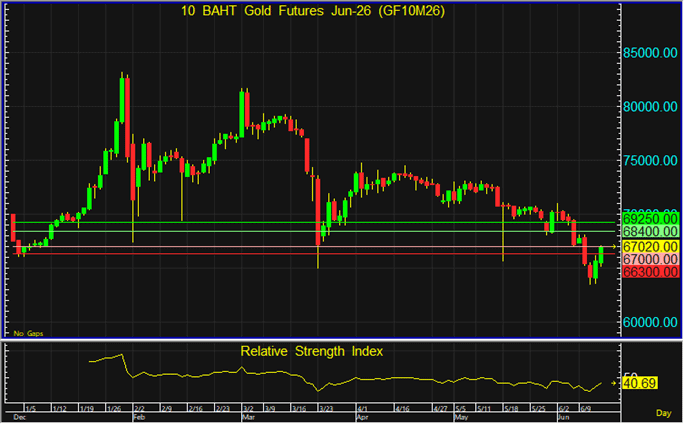
Task: Click the yellow 67020.00 last price label
Action: click(x=650, y=246)
